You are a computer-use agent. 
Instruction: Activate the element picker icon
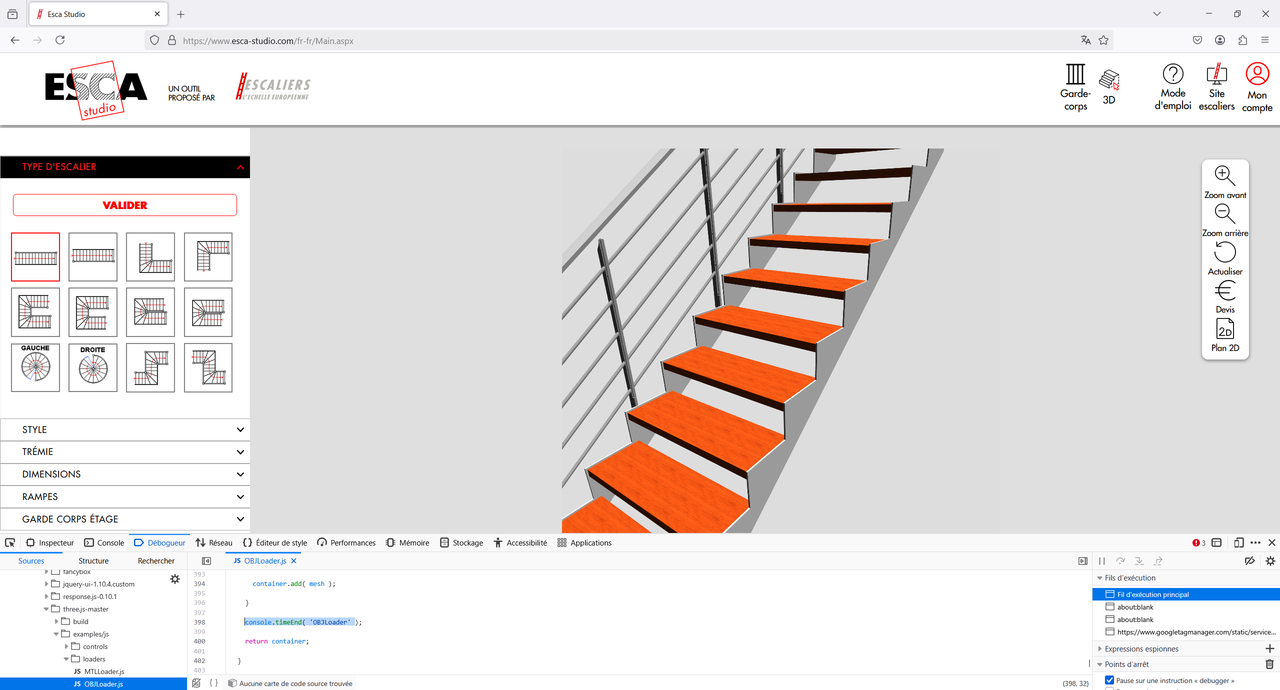click(10, 543)
